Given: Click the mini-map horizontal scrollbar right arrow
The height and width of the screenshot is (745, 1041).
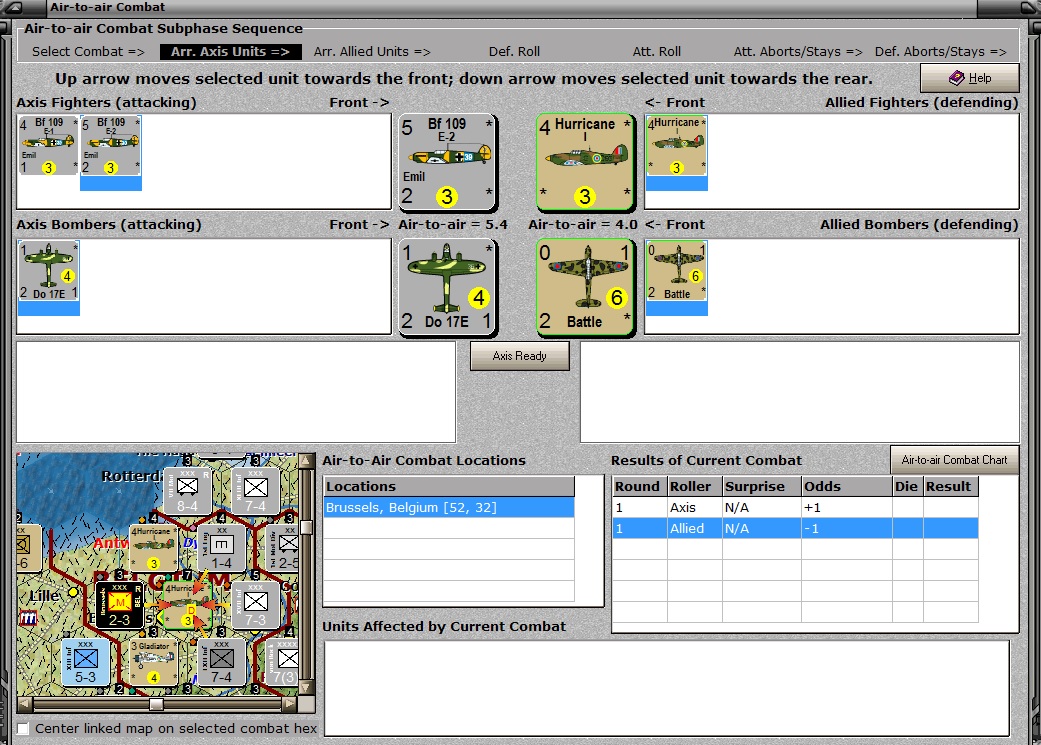Looking at the screenshot, I should click(x=289, y=703).
